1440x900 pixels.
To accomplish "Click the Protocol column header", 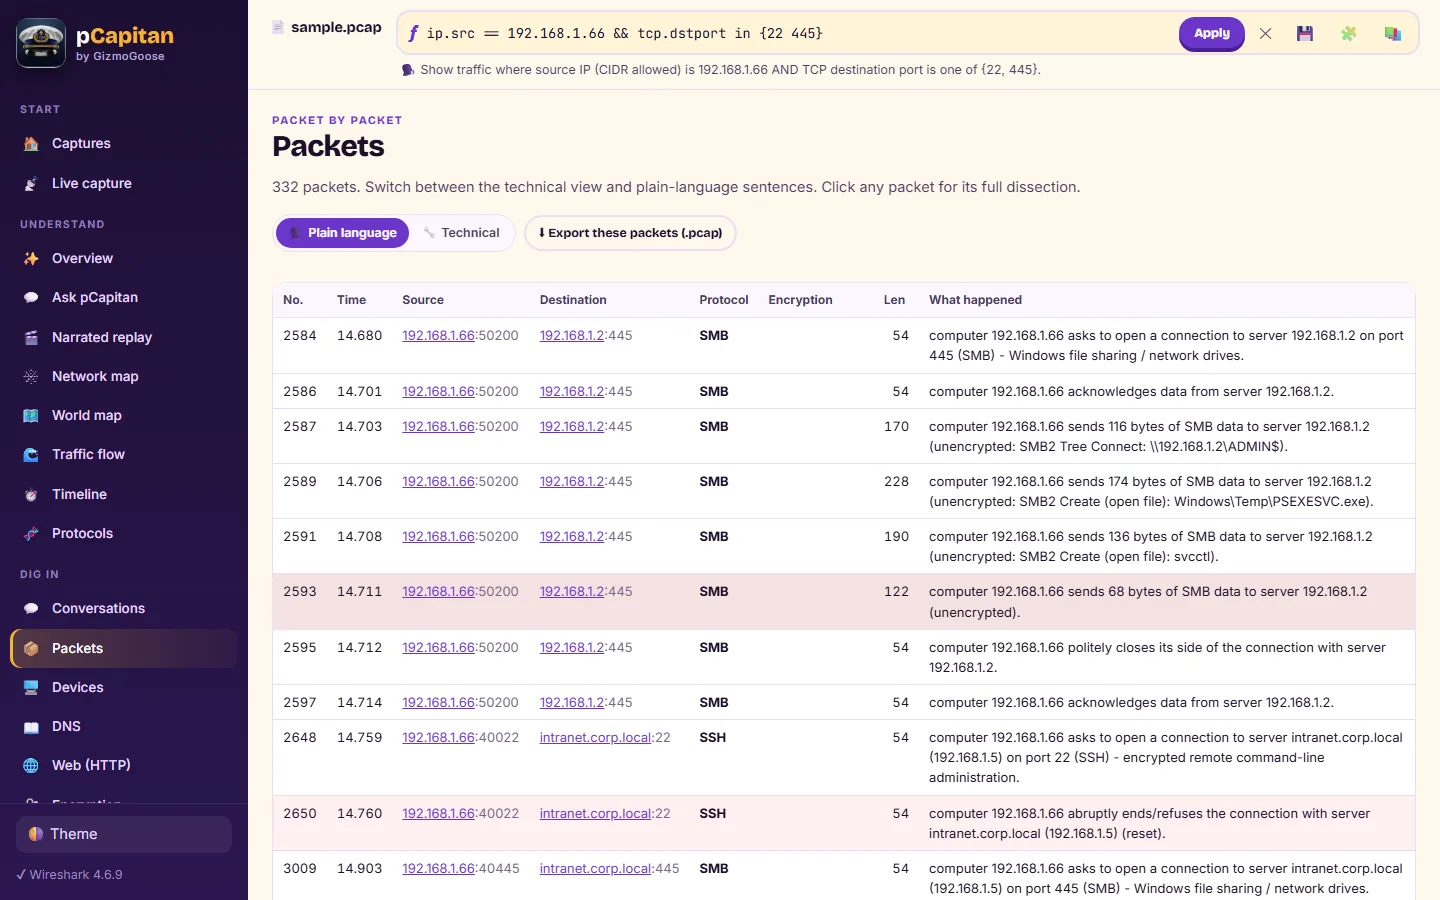I will pyautogui.click(x=724, y=300).
